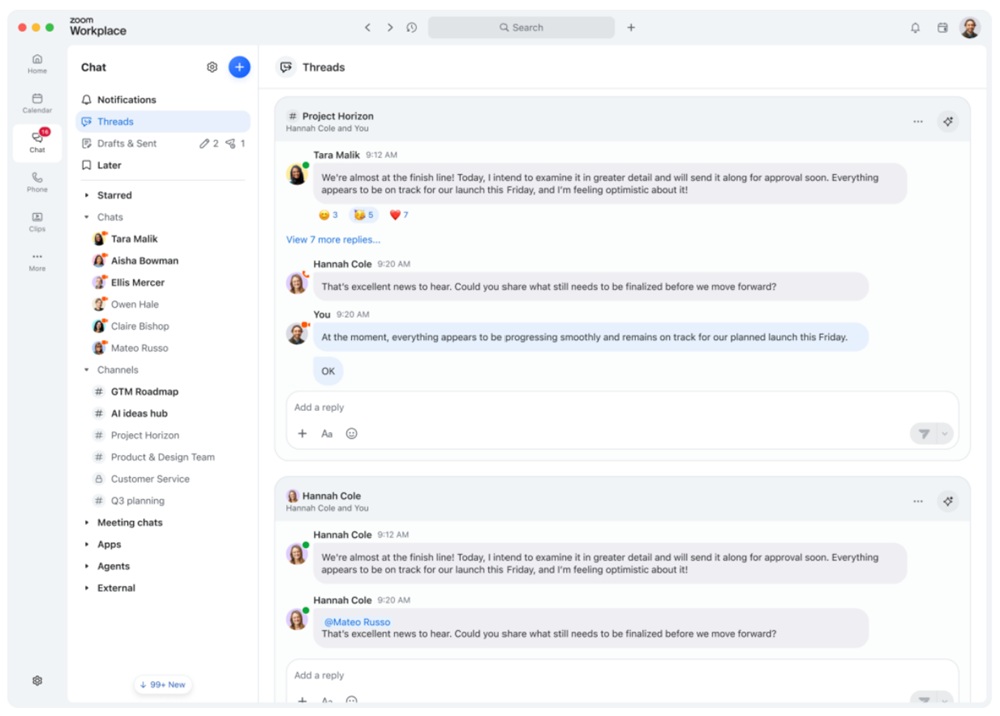Viewport: 1000px width, 716px height.
Task: Open AI companion for Project Horizon thread
Action: pyautogui.click(x=948, y=121)
